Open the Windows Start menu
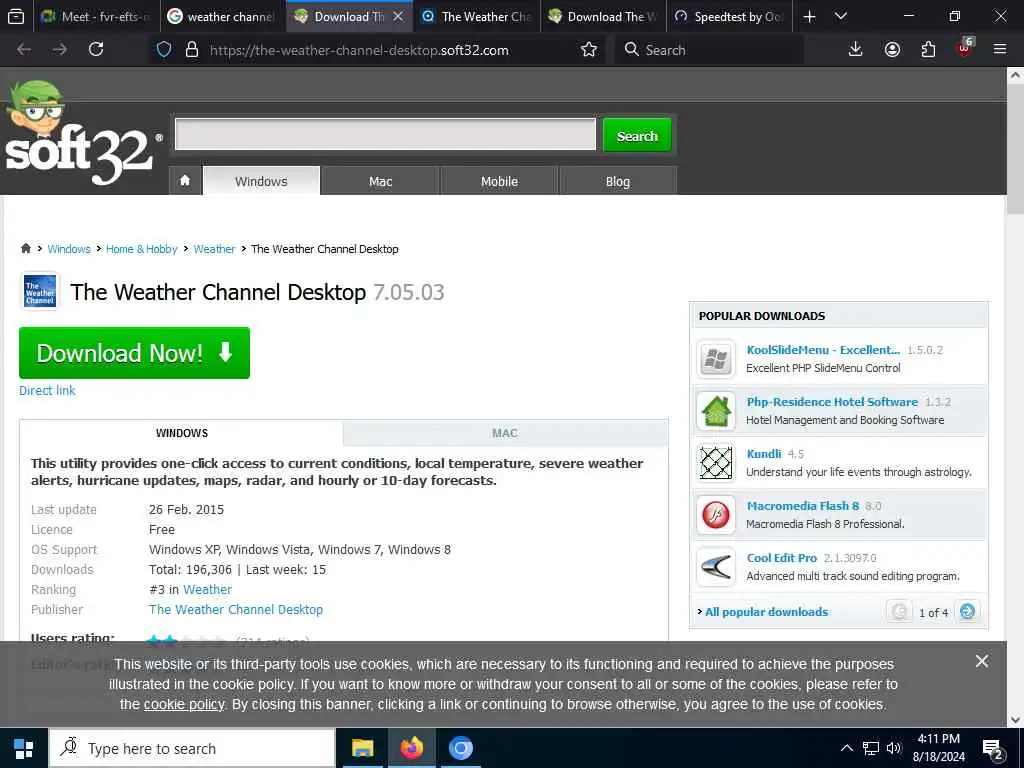The width and height of the screenshot is (1024, 768). coord(24,748)
